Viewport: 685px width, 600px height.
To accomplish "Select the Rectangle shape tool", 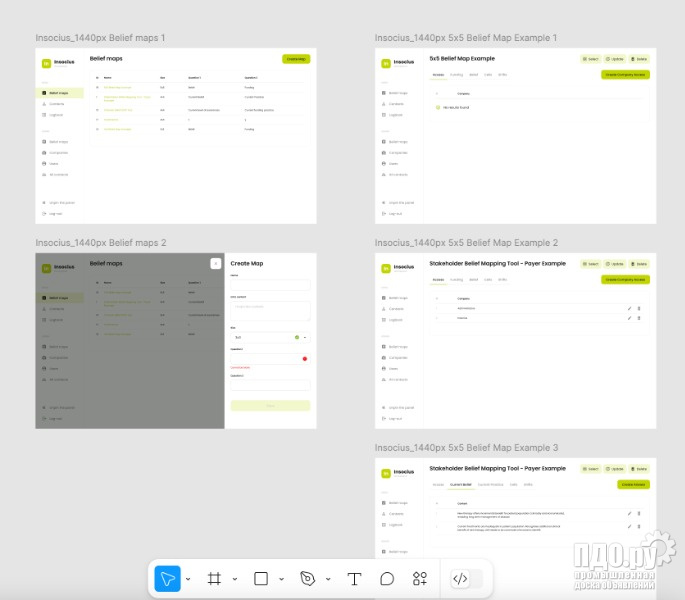I will click(261, 578).
